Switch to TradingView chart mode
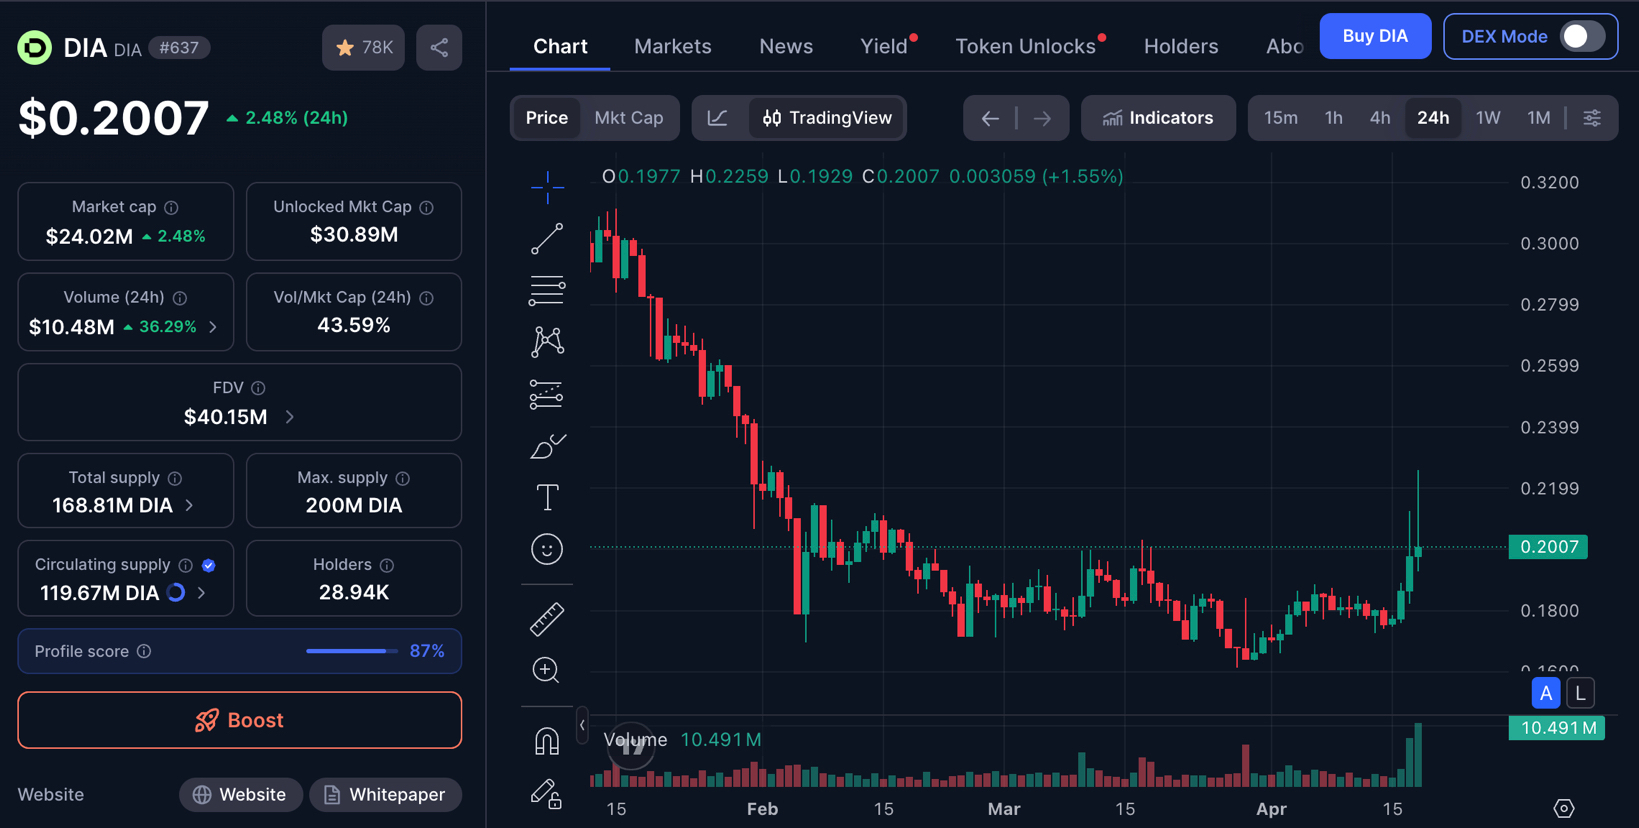 click(x=827, y=118)
